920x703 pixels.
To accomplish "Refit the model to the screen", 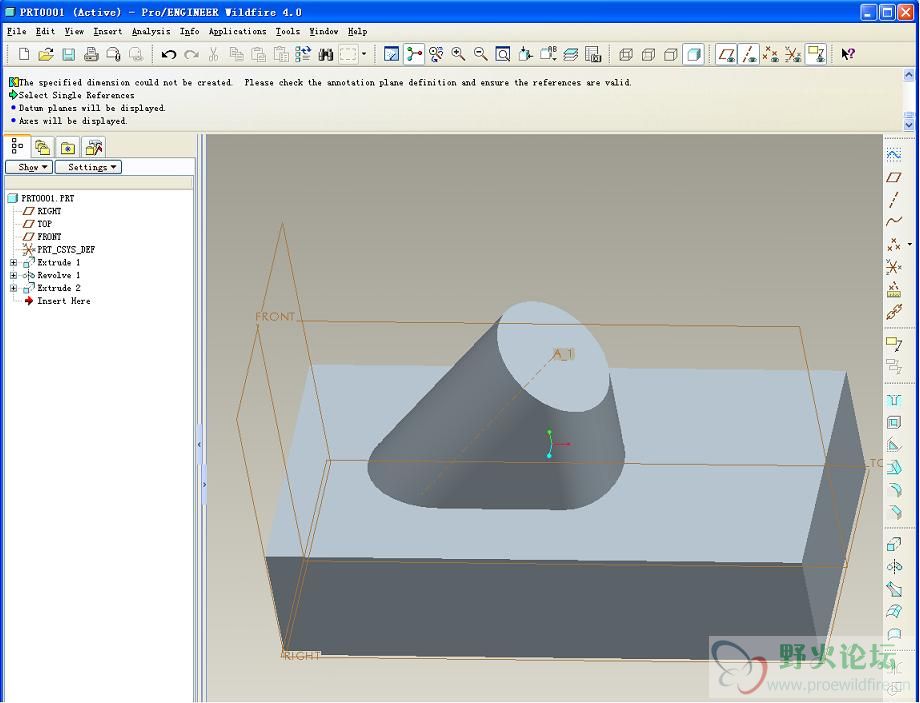I will tap(503, 55).
